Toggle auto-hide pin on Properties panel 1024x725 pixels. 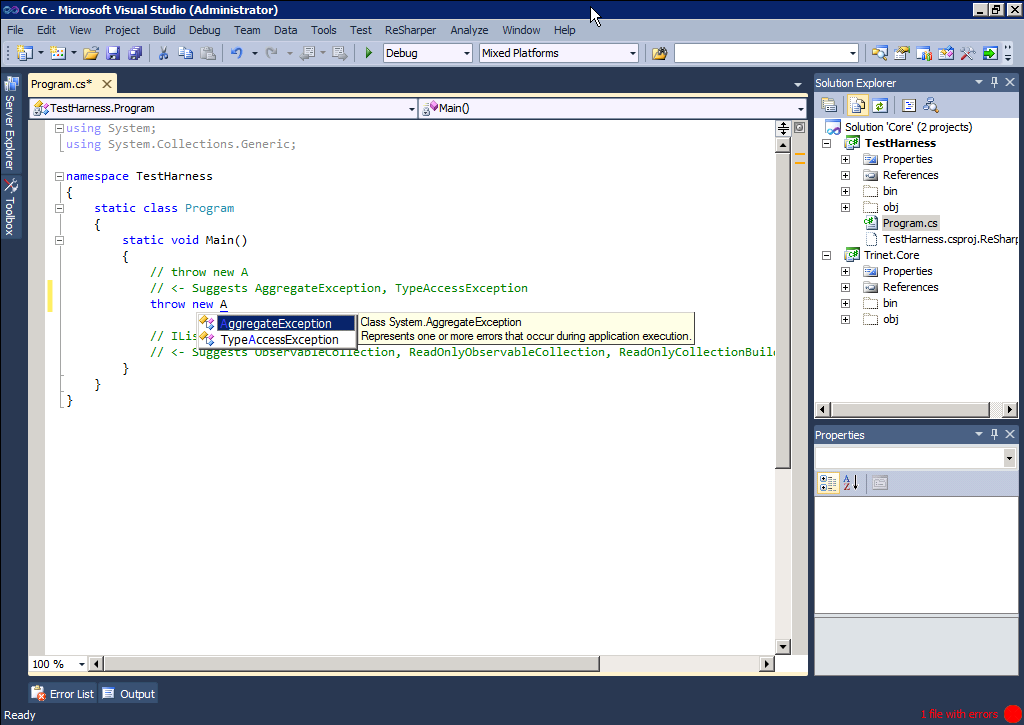[994, 434]
